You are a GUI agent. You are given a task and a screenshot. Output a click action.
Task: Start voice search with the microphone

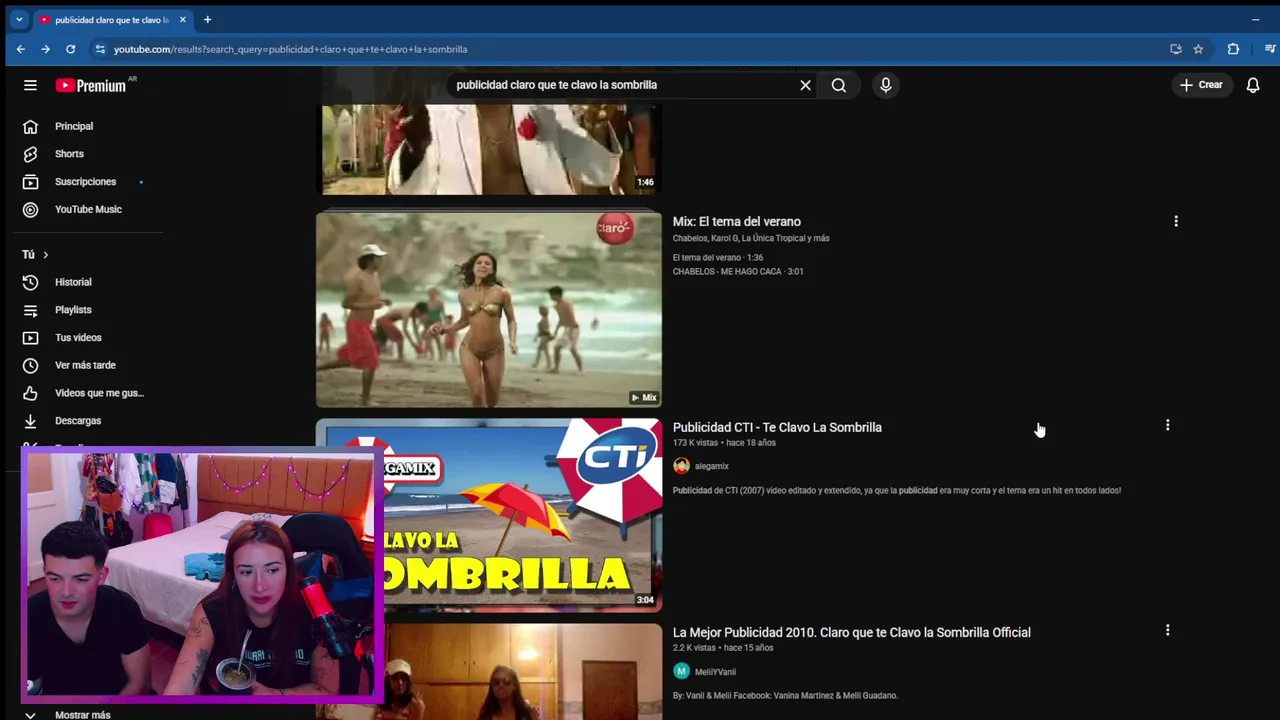[885, 85]
